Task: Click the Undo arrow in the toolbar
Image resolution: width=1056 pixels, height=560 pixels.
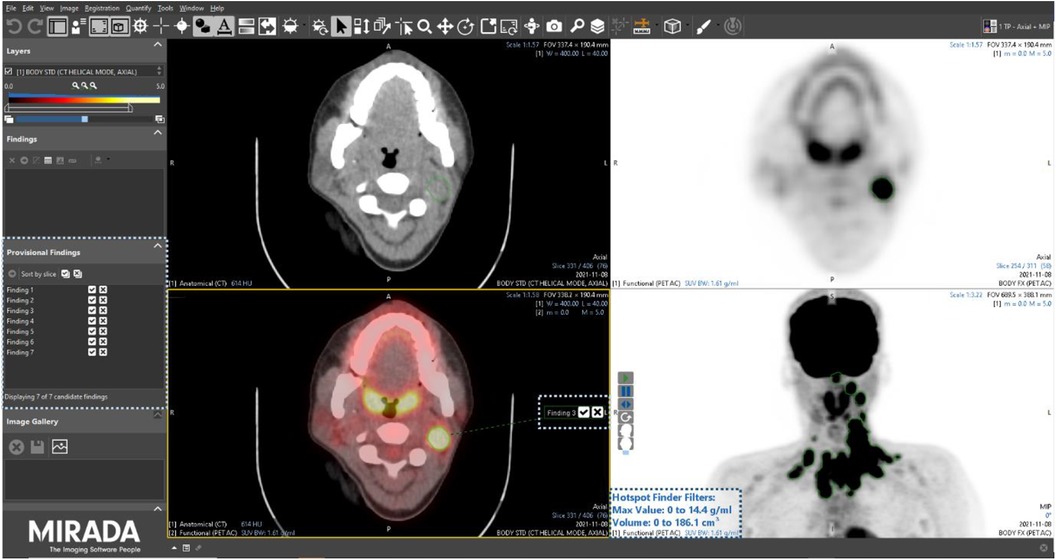Action: point(15,26)
